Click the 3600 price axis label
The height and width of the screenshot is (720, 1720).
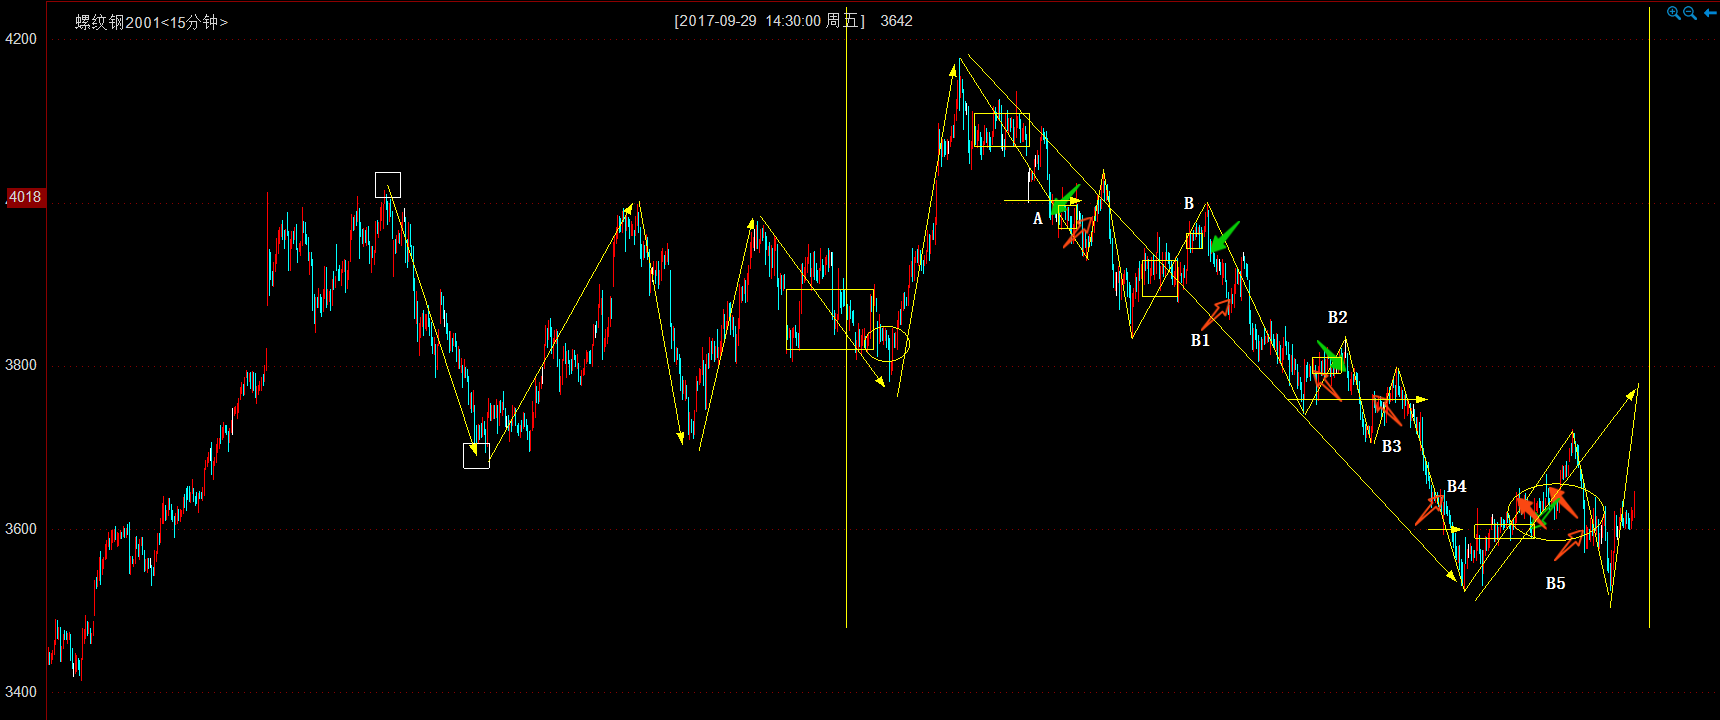21,529
